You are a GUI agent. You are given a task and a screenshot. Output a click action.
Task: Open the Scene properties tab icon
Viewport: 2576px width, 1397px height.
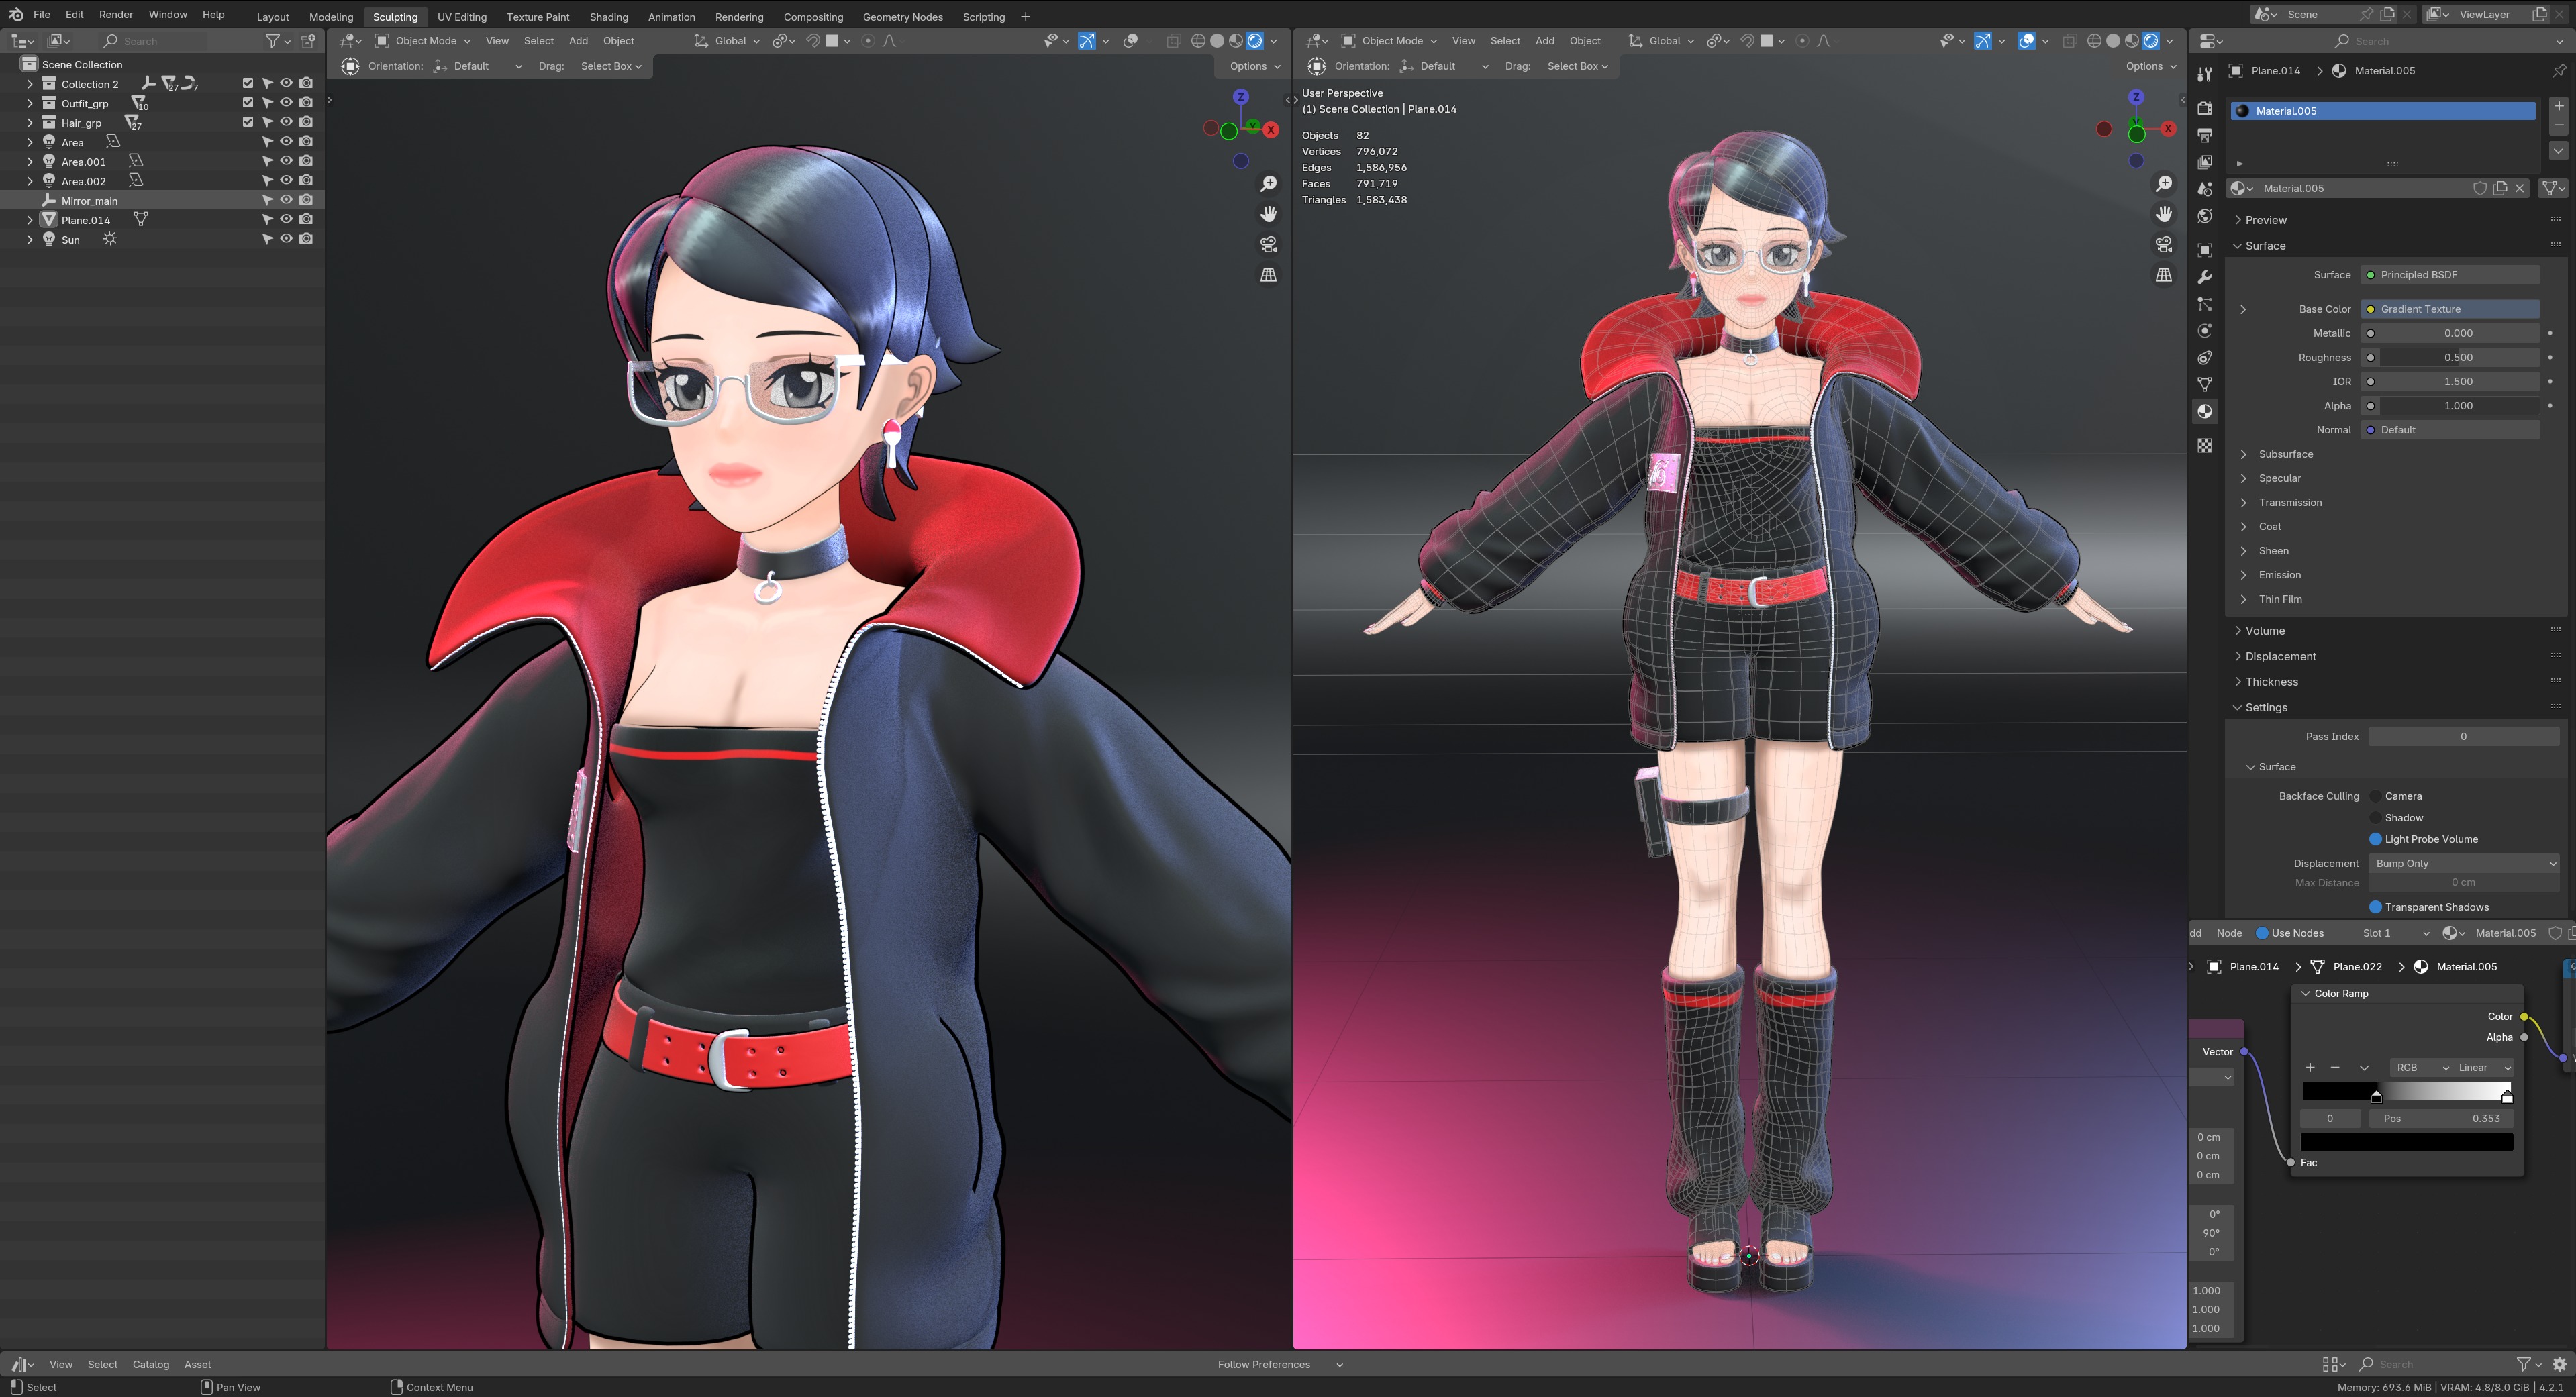click(x=2204, y=189)
